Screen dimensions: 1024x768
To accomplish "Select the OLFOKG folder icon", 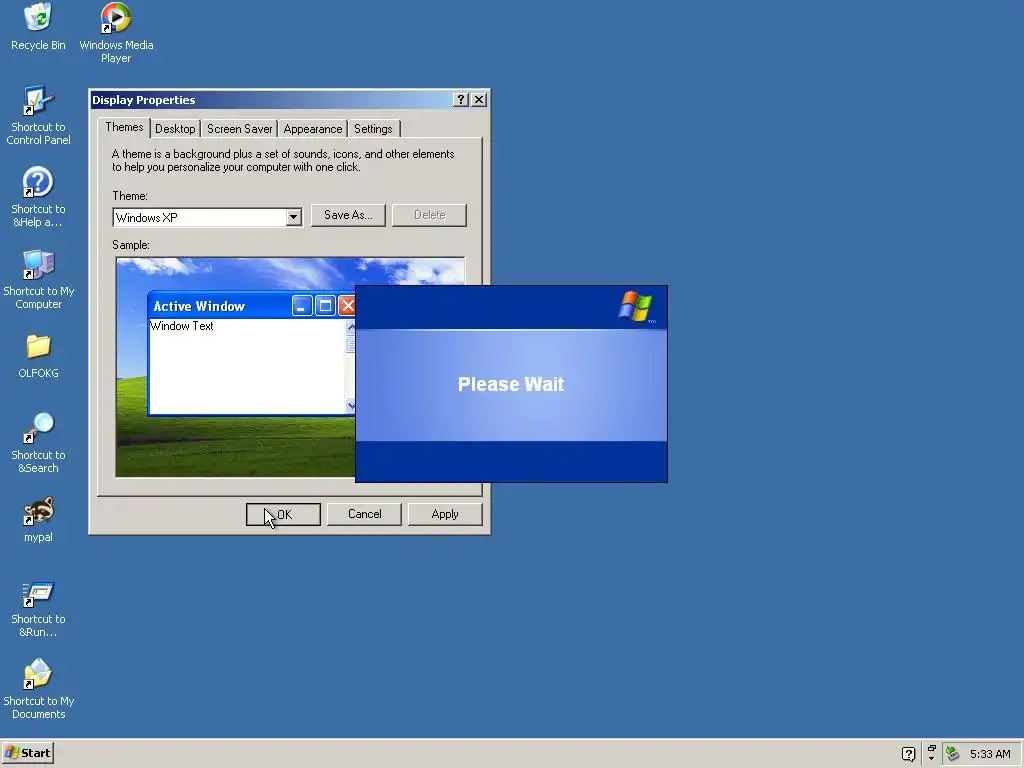I will (x=38, y=356).
